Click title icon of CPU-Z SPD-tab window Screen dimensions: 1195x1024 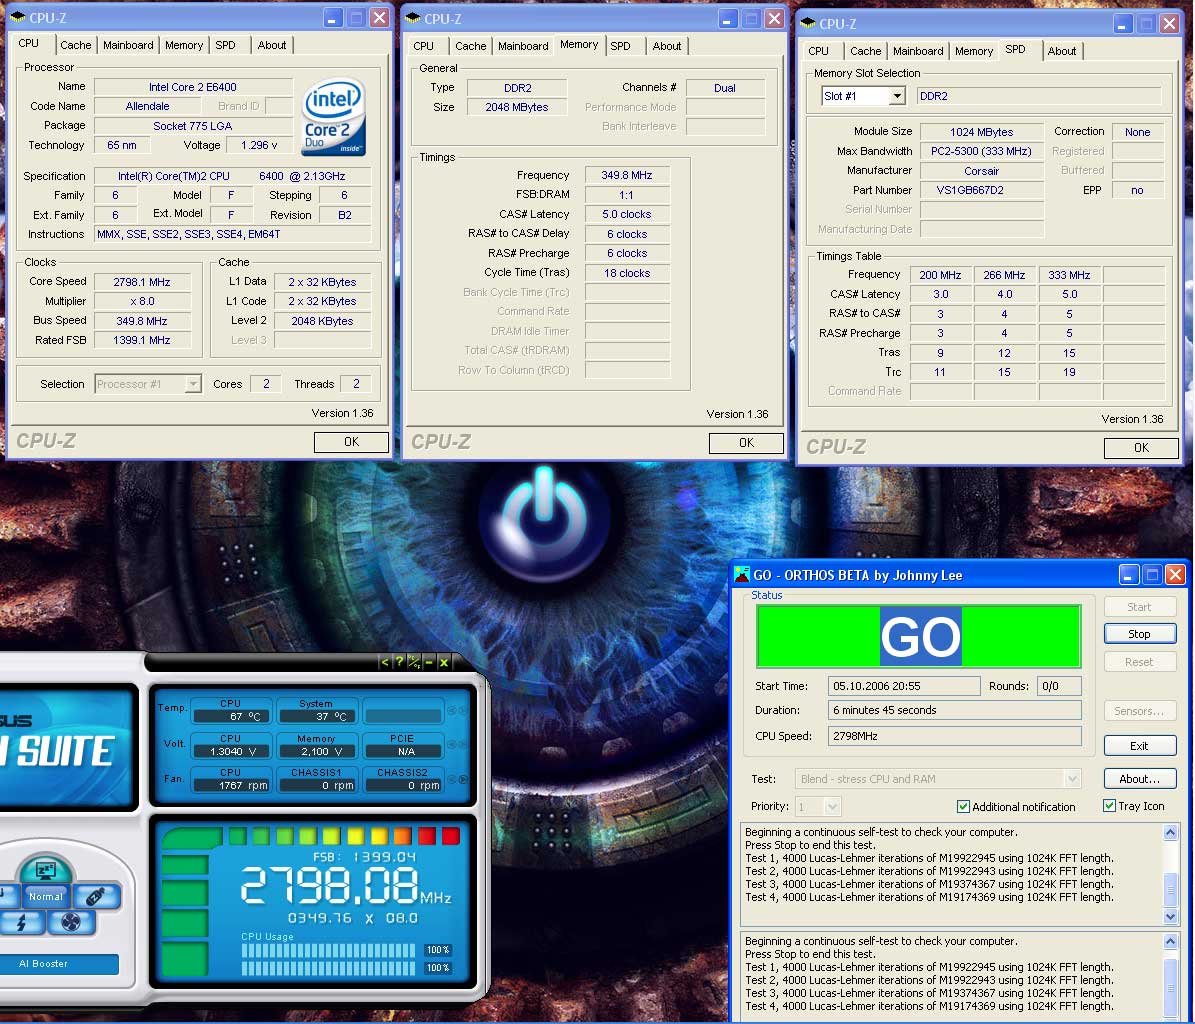[808, 24]
